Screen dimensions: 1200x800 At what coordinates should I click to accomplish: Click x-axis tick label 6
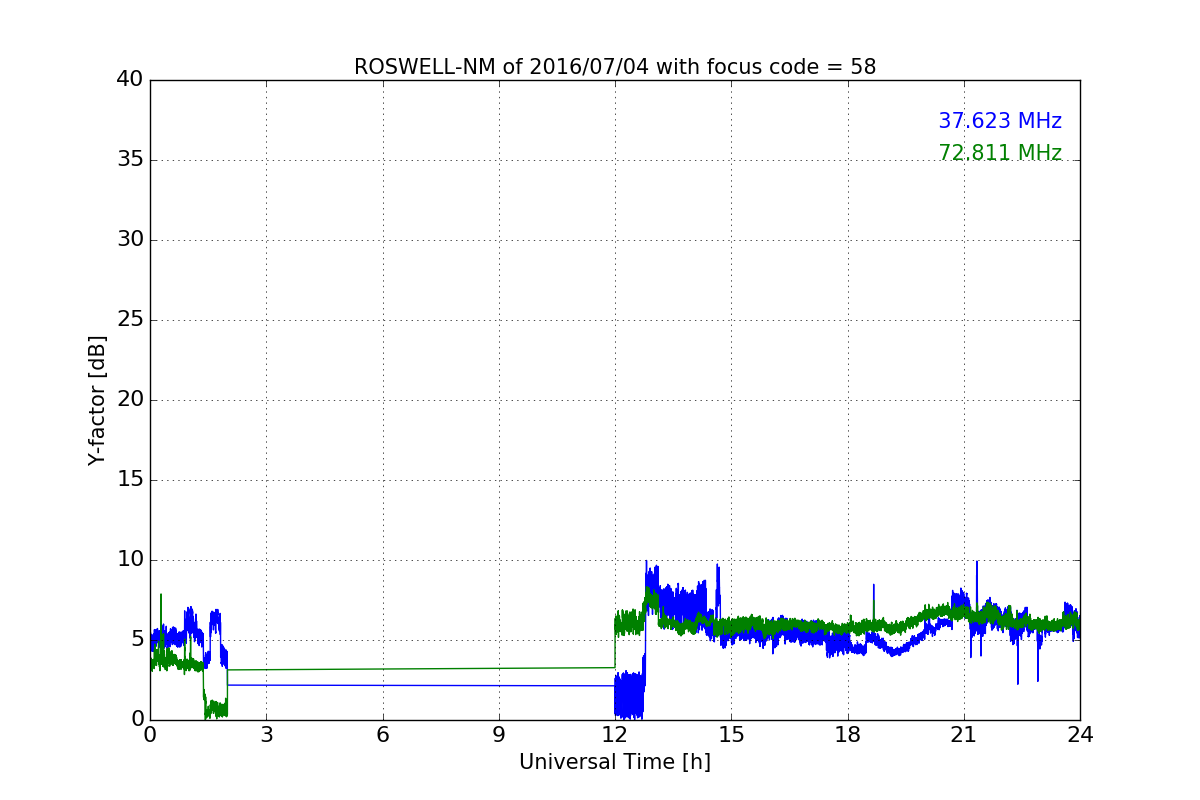383,734
